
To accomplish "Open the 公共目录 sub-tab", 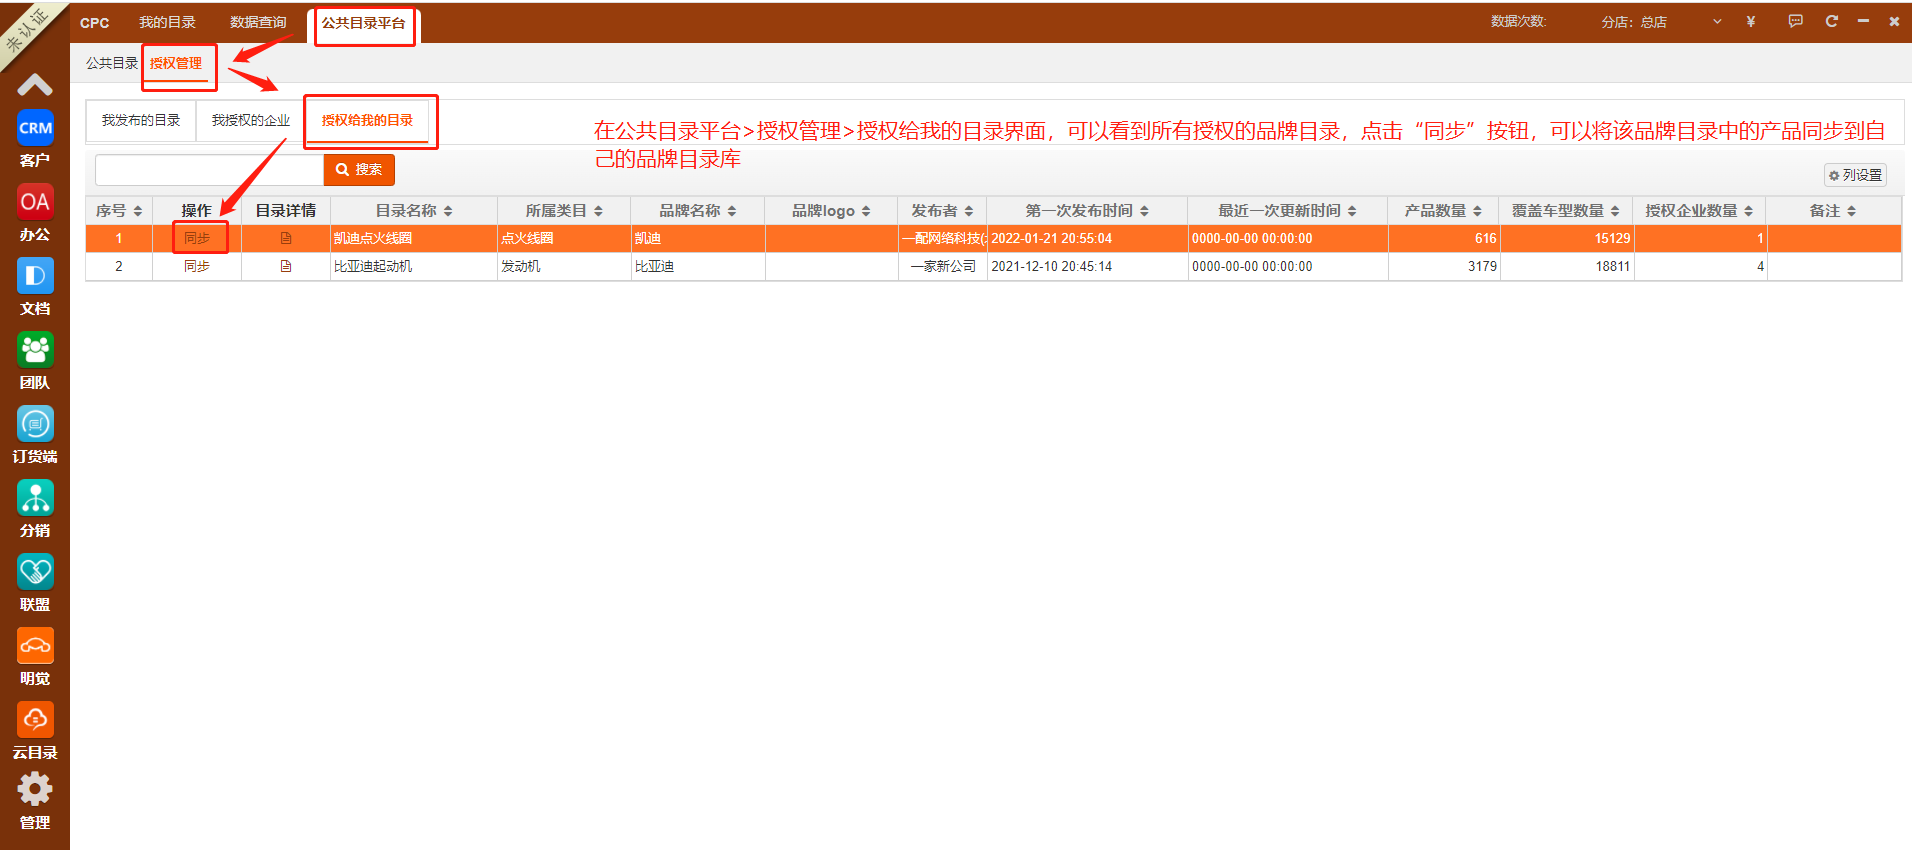I will 112,63.
